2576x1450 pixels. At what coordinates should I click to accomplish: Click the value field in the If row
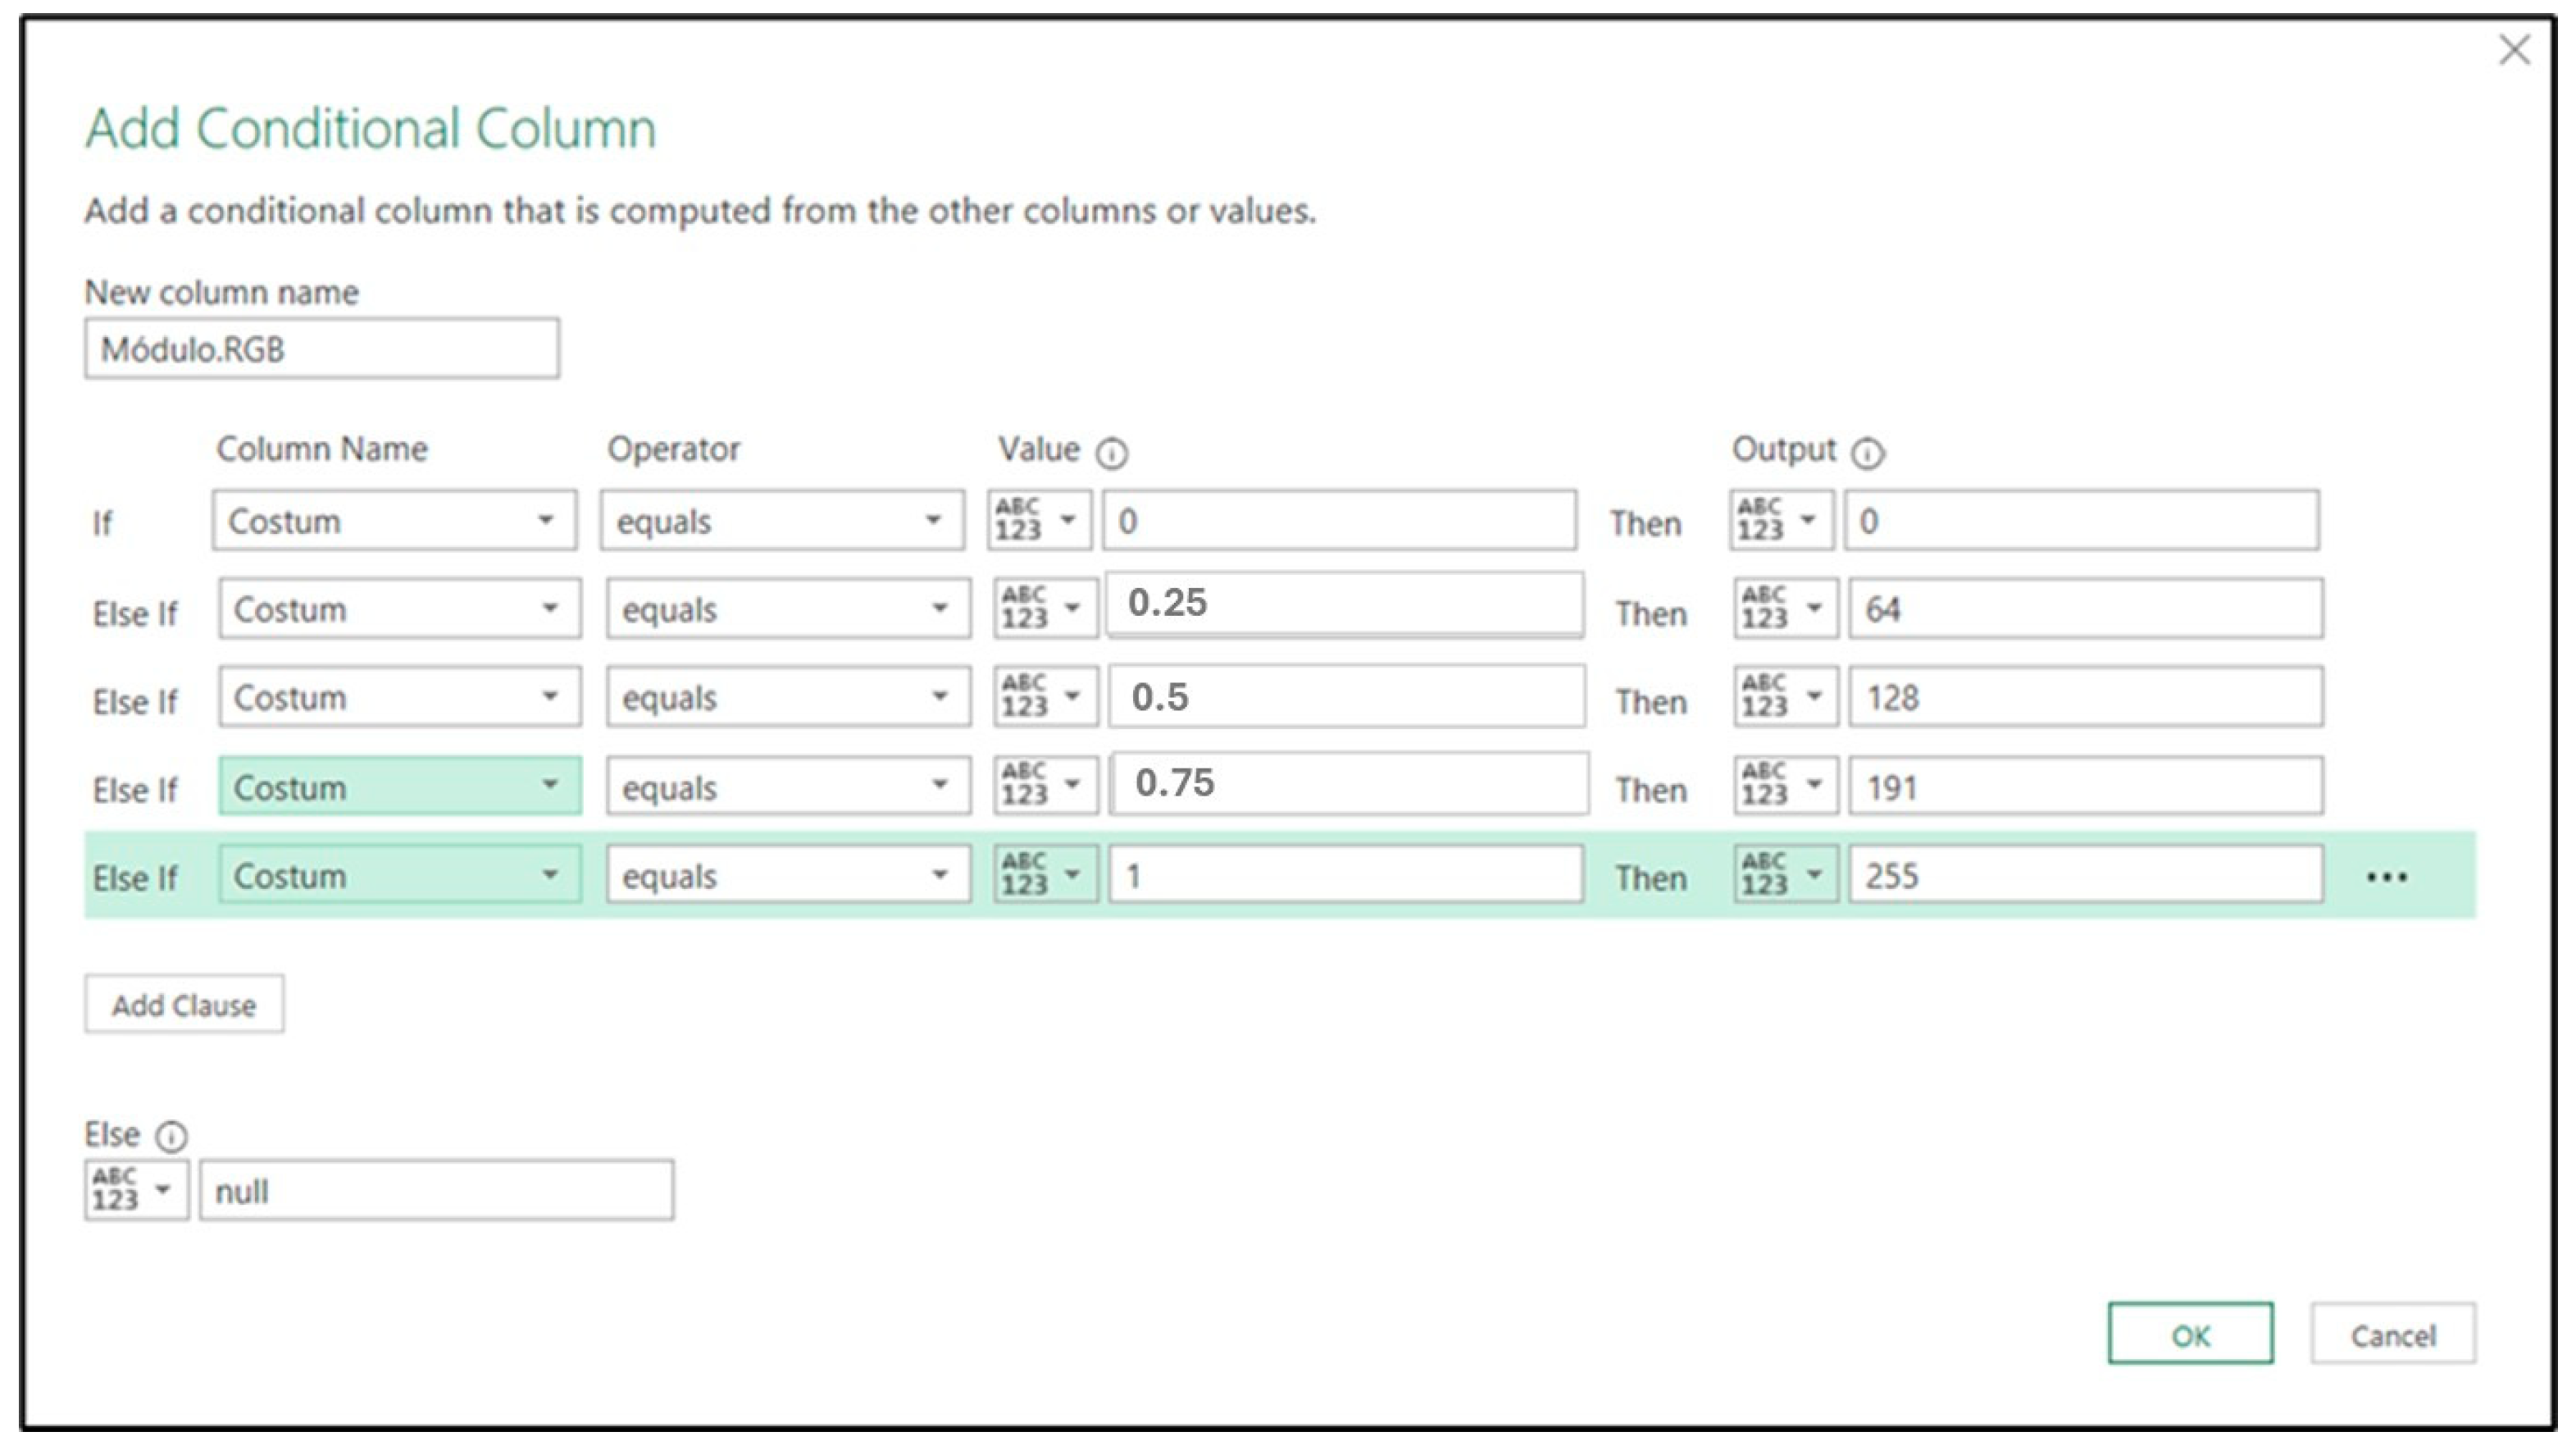coord(1339,520)
